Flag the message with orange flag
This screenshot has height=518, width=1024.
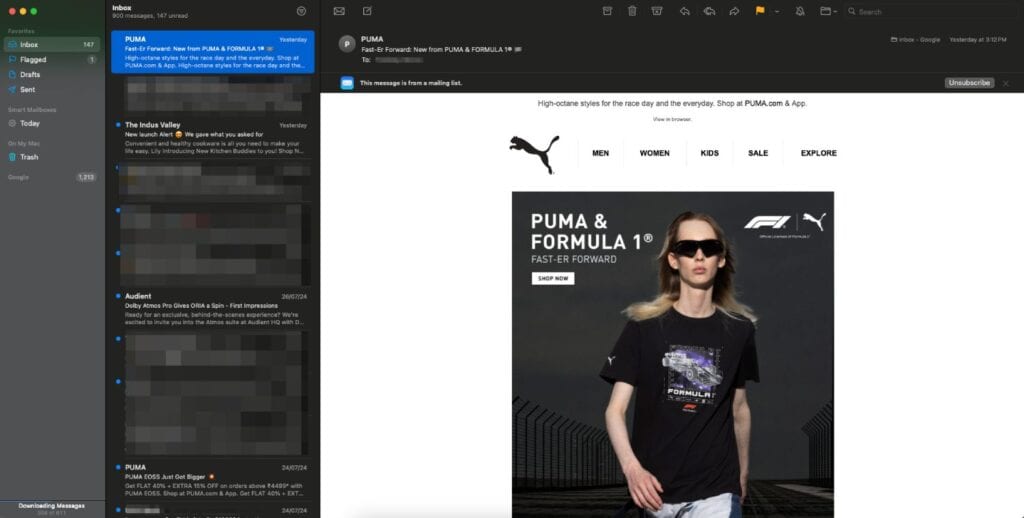point(760,11)
